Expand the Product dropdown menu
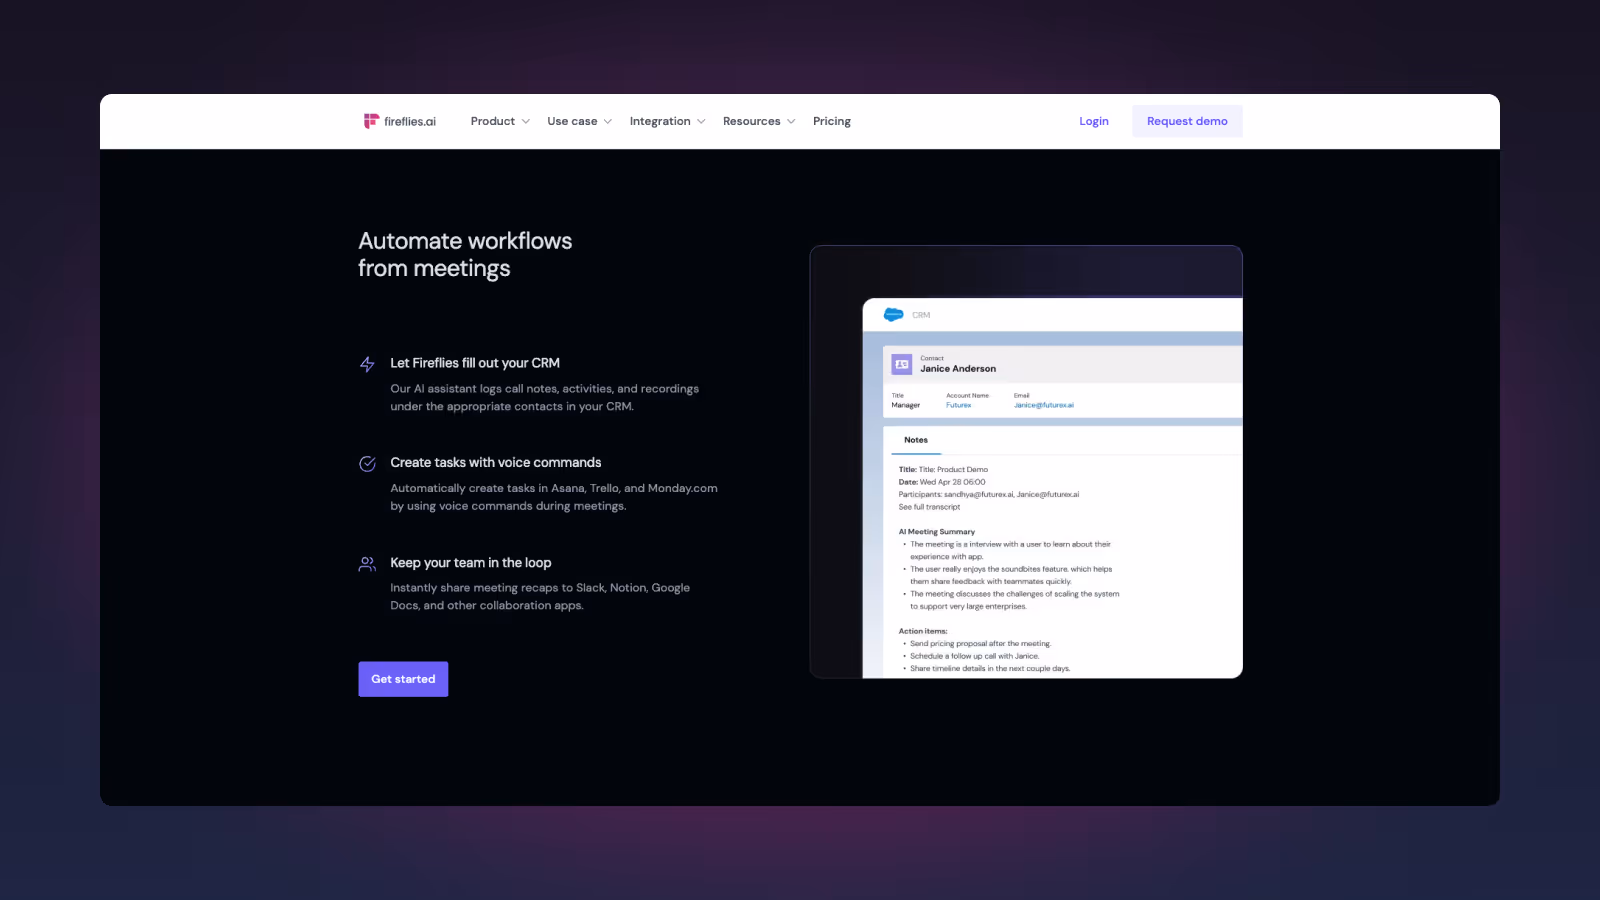Screen dimensions: 1600x900 coord(500,121)
